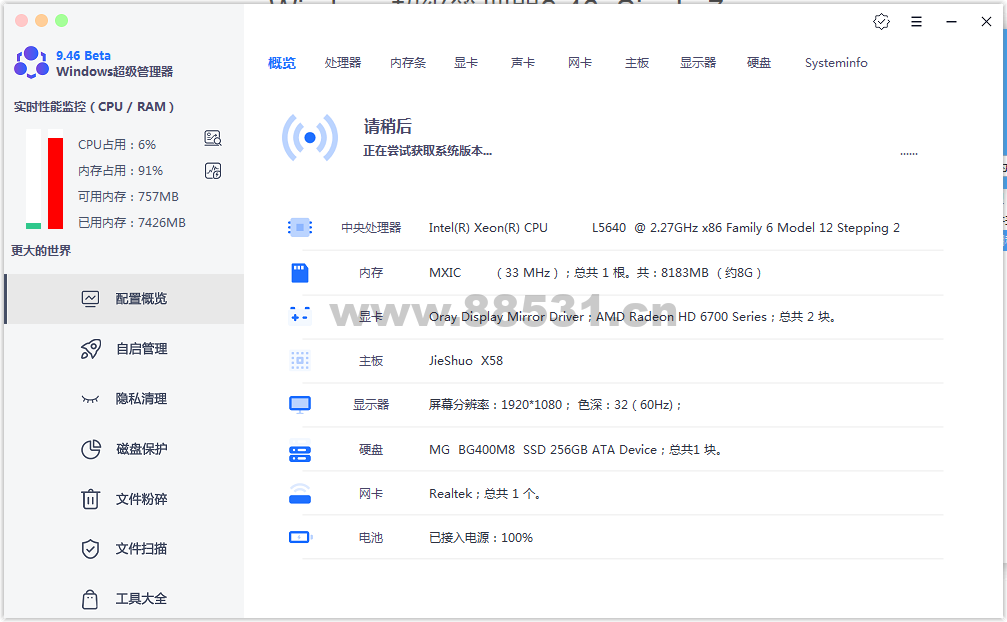The height and width of the screenshot is (622, 1007).
Task: Switch to the 硬盘 tab
Action: (x=759, y=63)
